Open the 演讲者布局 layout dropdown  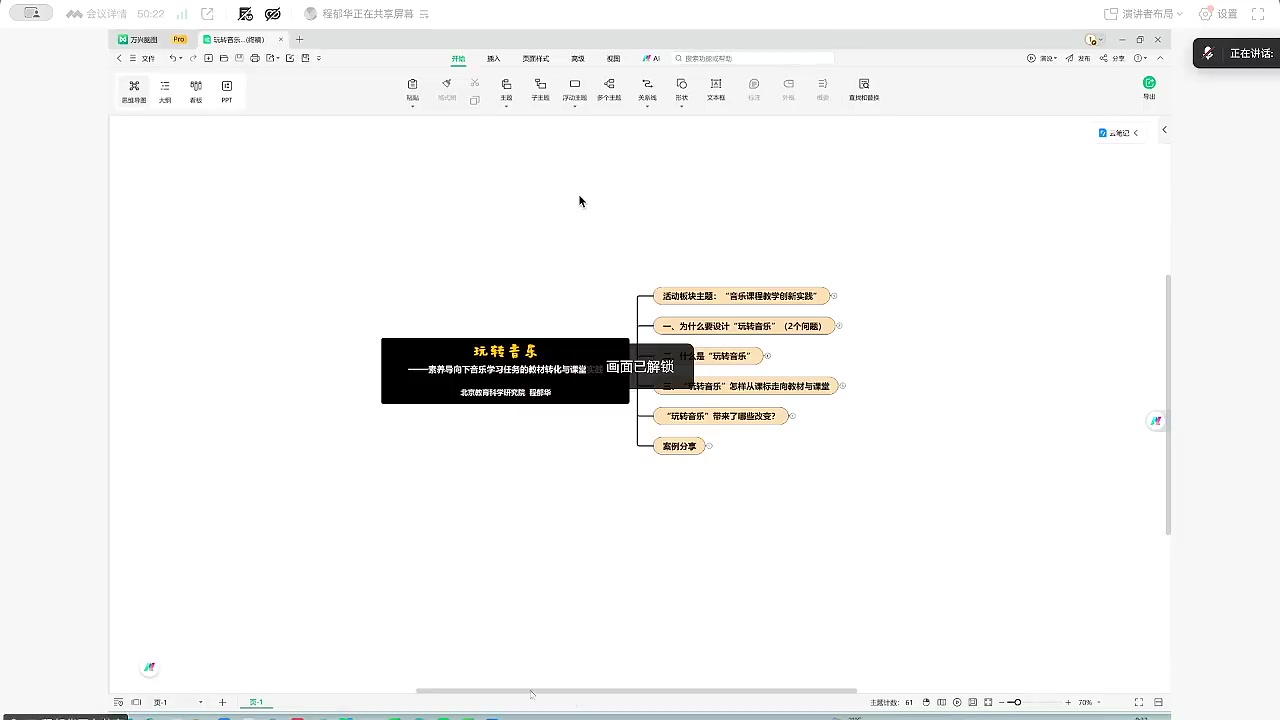(1144, 14)
